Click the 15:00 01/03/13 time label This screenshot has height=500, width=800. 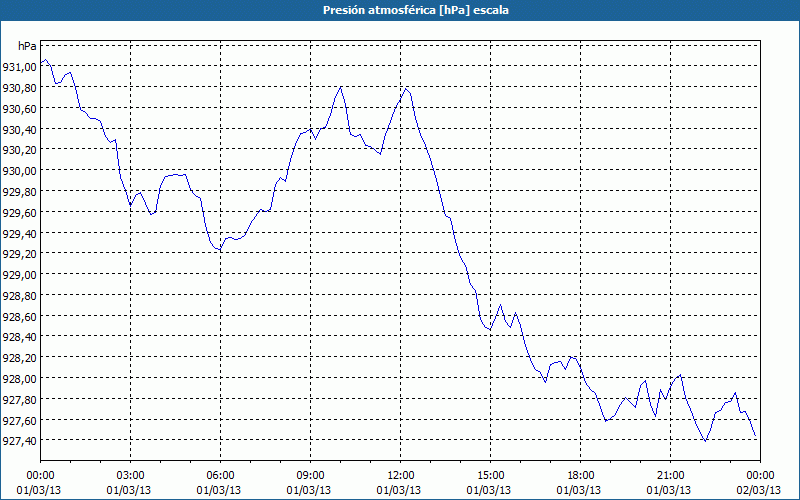489,483
